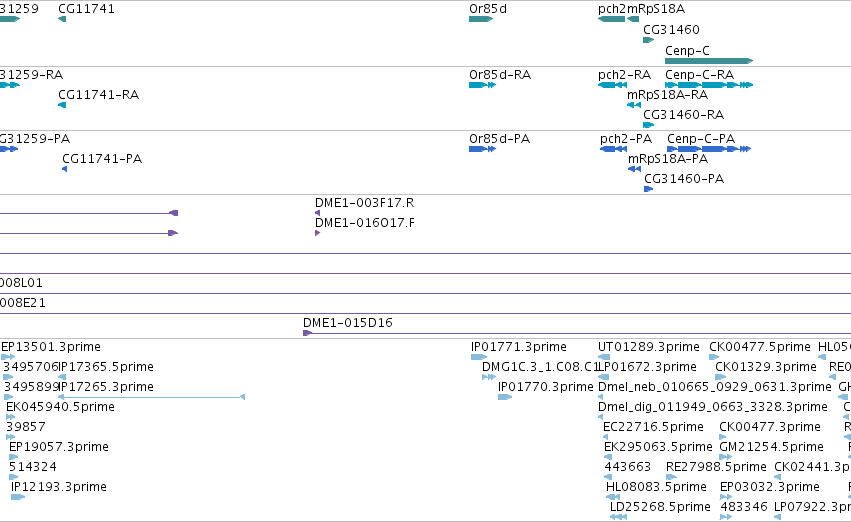Click the Cenp-C gene bar glyph
Viewport: 851px width, 522px height.
coord(709,61)
